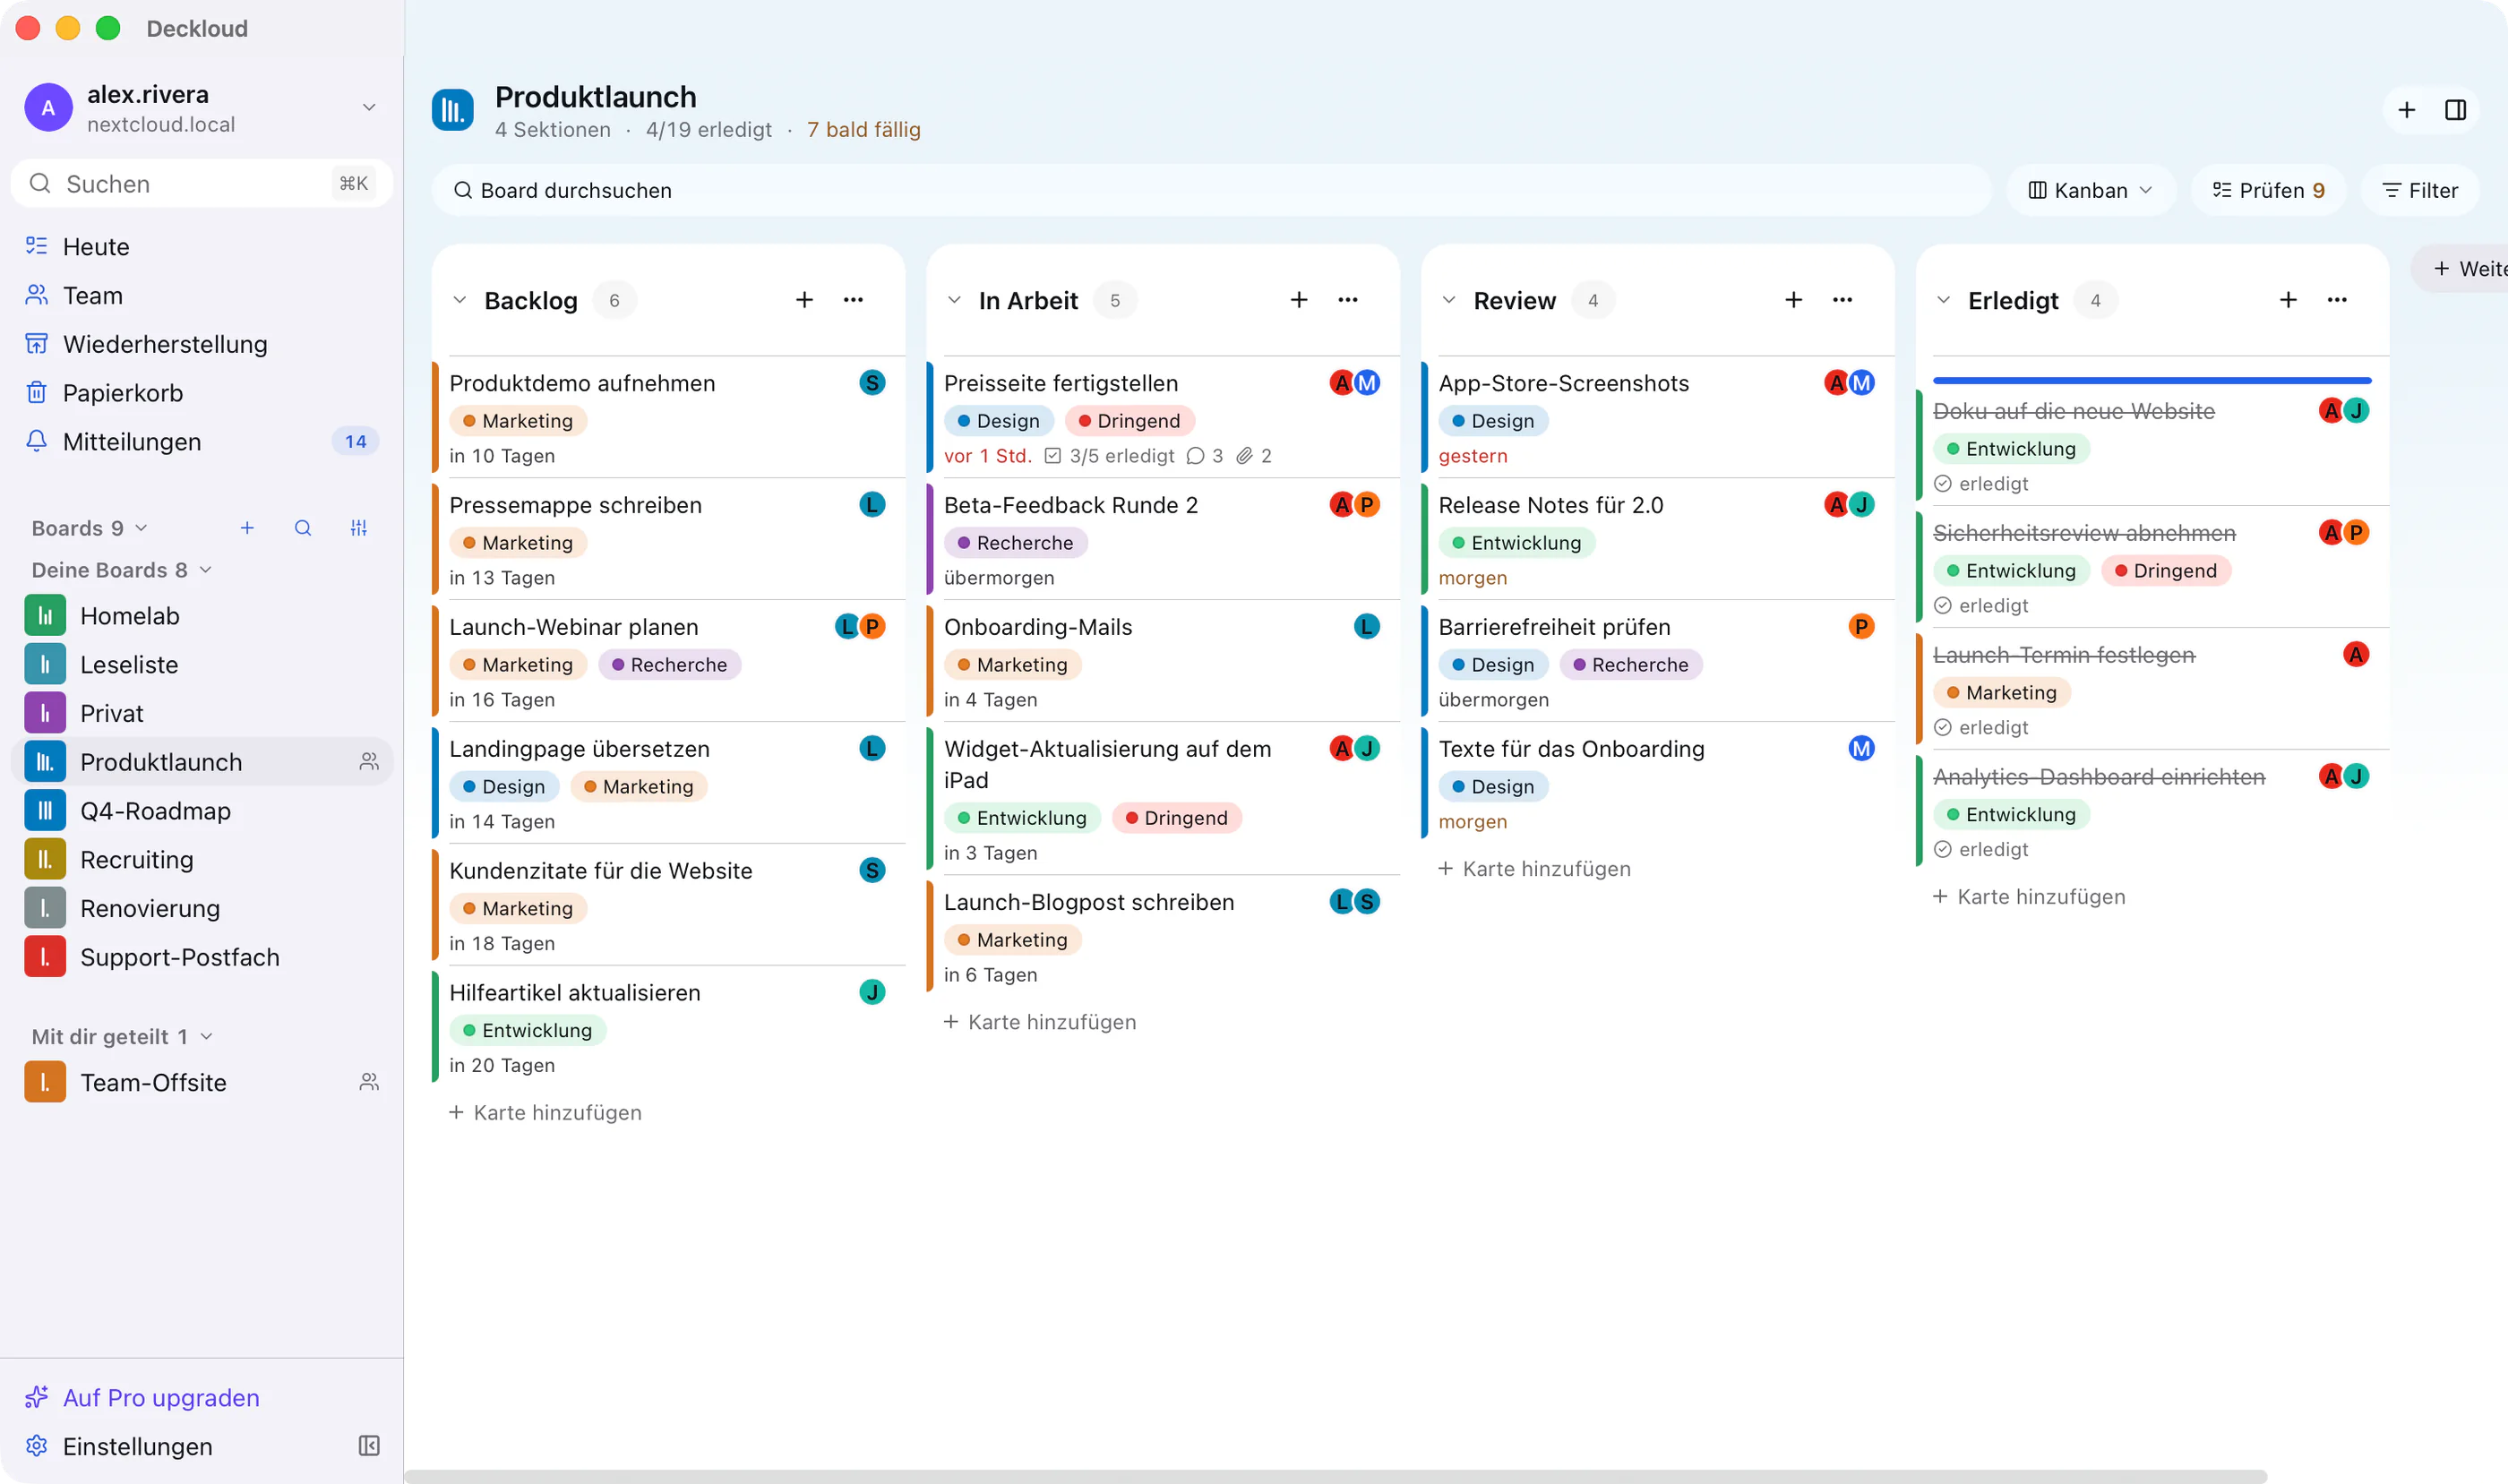This screenshot has width=2508, height=1484.
Task: Click the Prüfen 9 button
Action: click(2268, 190)
